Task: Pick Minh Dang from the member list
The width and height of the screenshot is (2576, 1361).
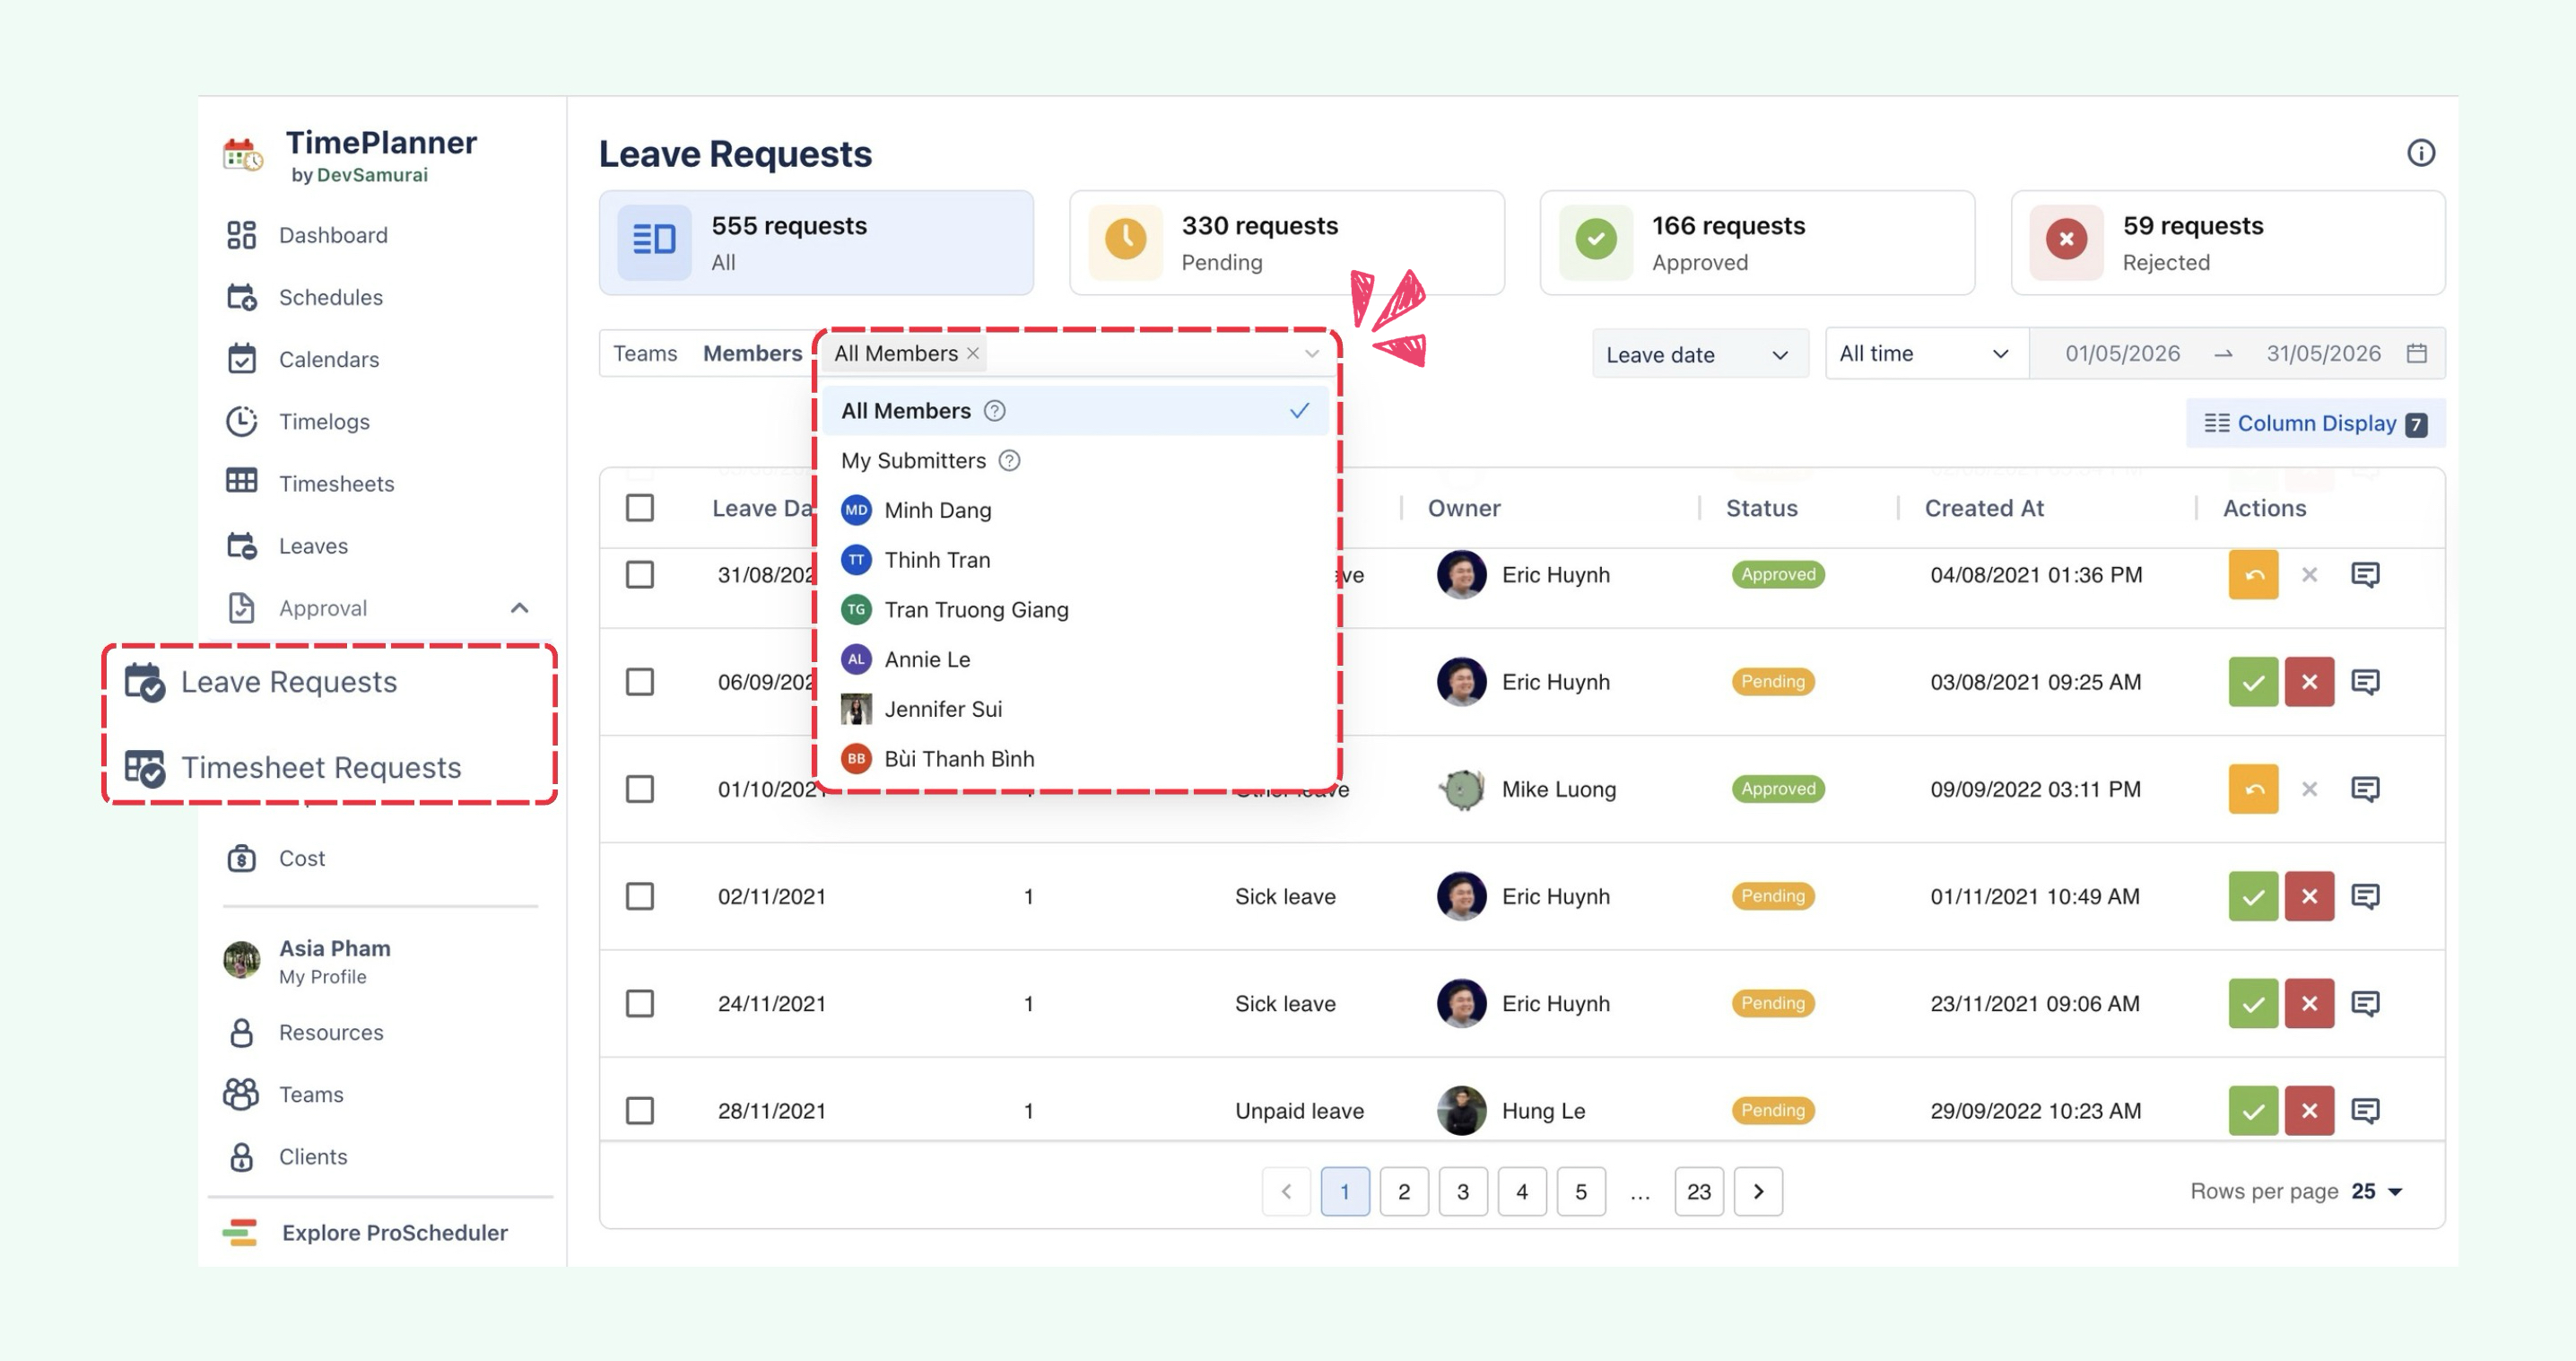Action: (x=1075, y=510)
